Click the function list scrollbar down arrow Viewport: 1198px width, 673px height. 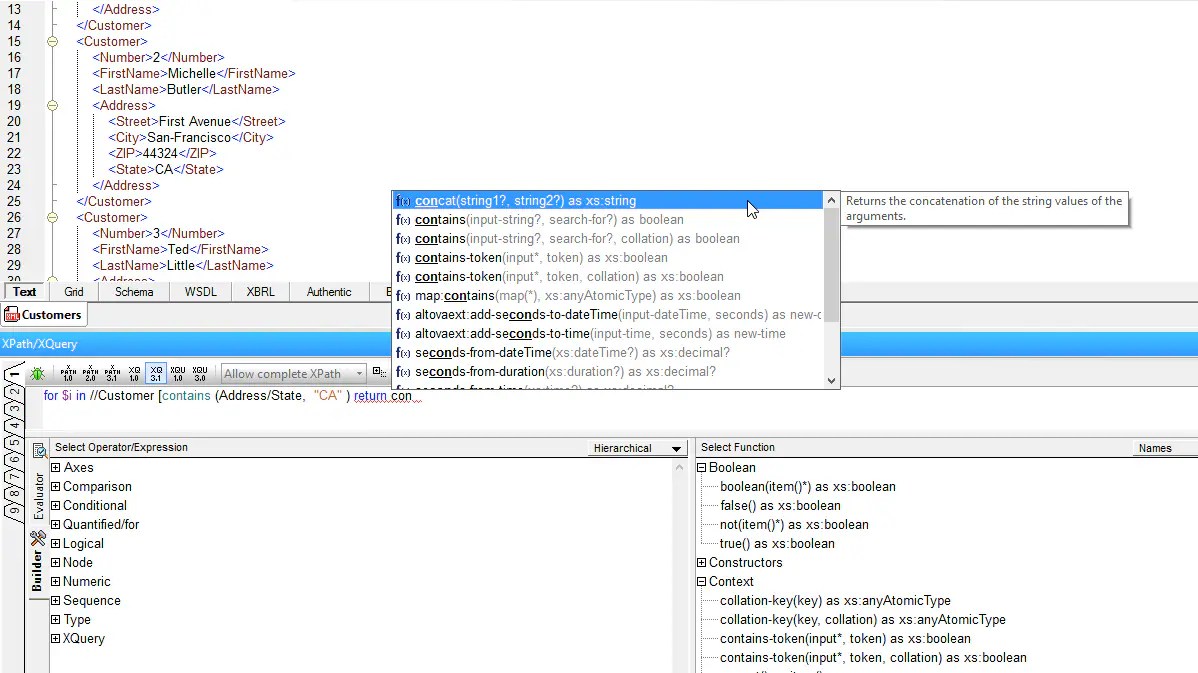tap(831, 380)
